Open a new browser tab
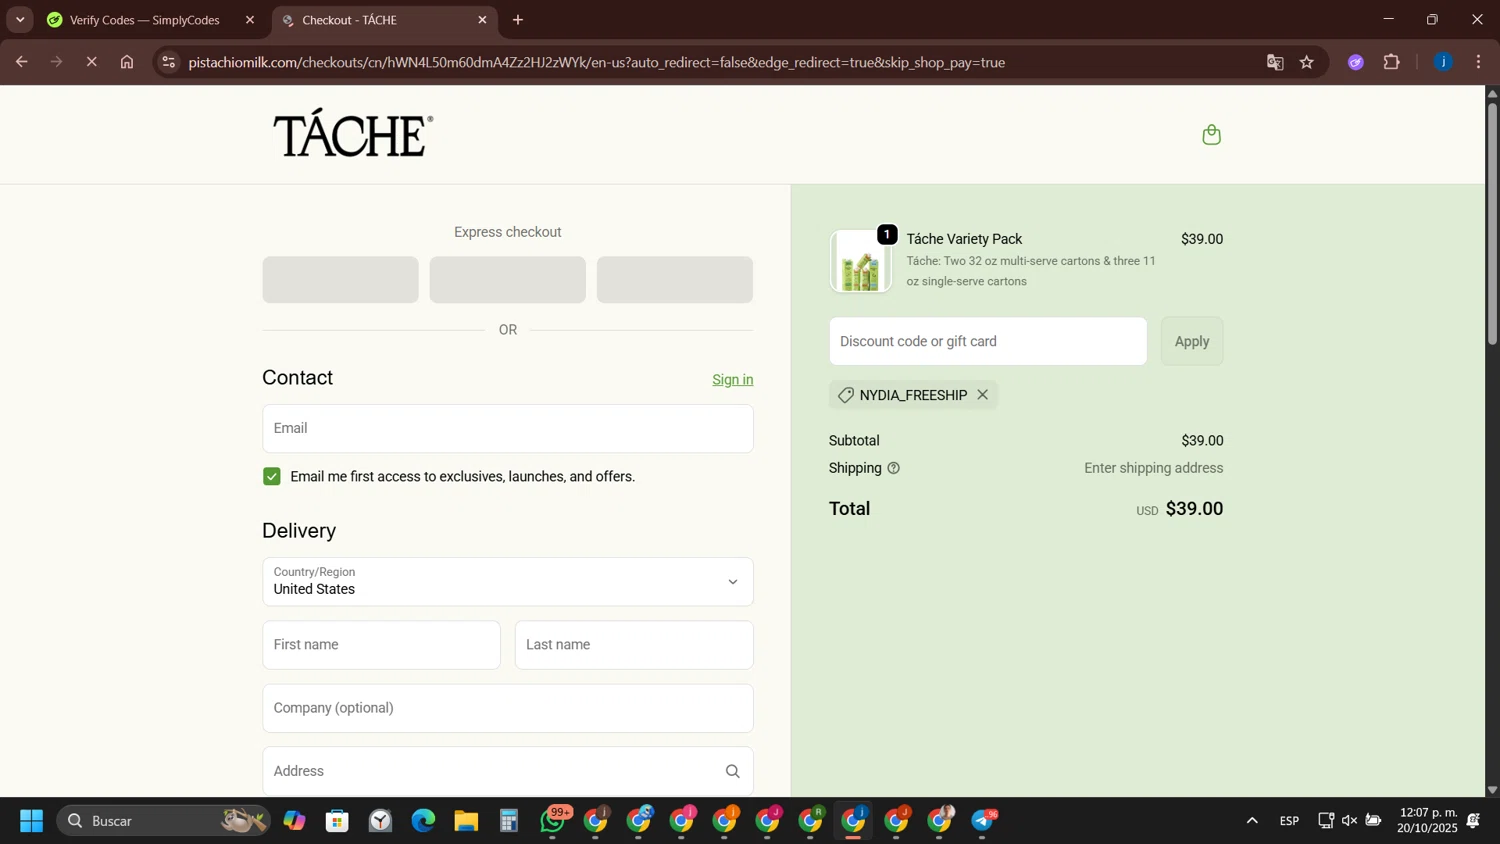Viewport: 1500px width, 844px height. tap(518, 20)
